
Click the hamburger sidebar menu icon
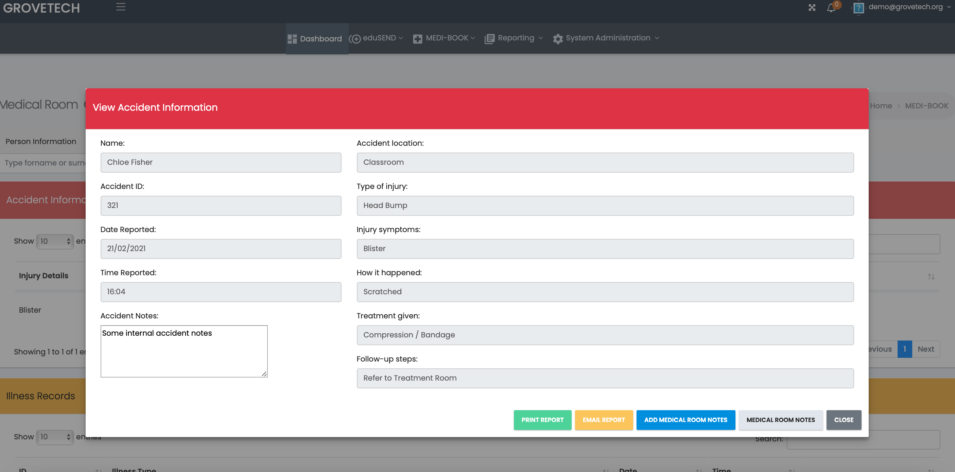[x=121, y=8]
